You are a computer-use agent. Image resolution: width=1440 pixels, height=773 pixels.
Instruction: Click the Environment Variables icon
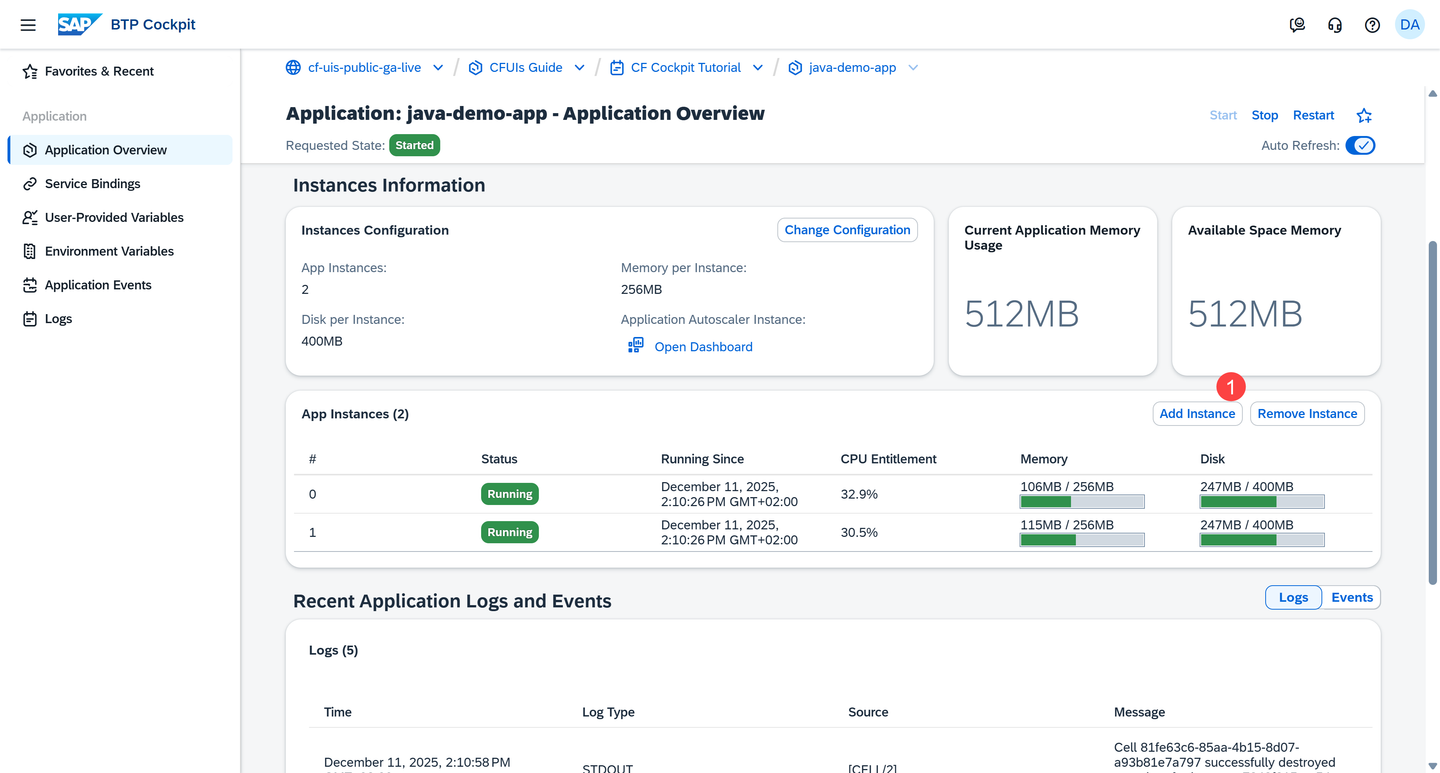tap(30, 251)
